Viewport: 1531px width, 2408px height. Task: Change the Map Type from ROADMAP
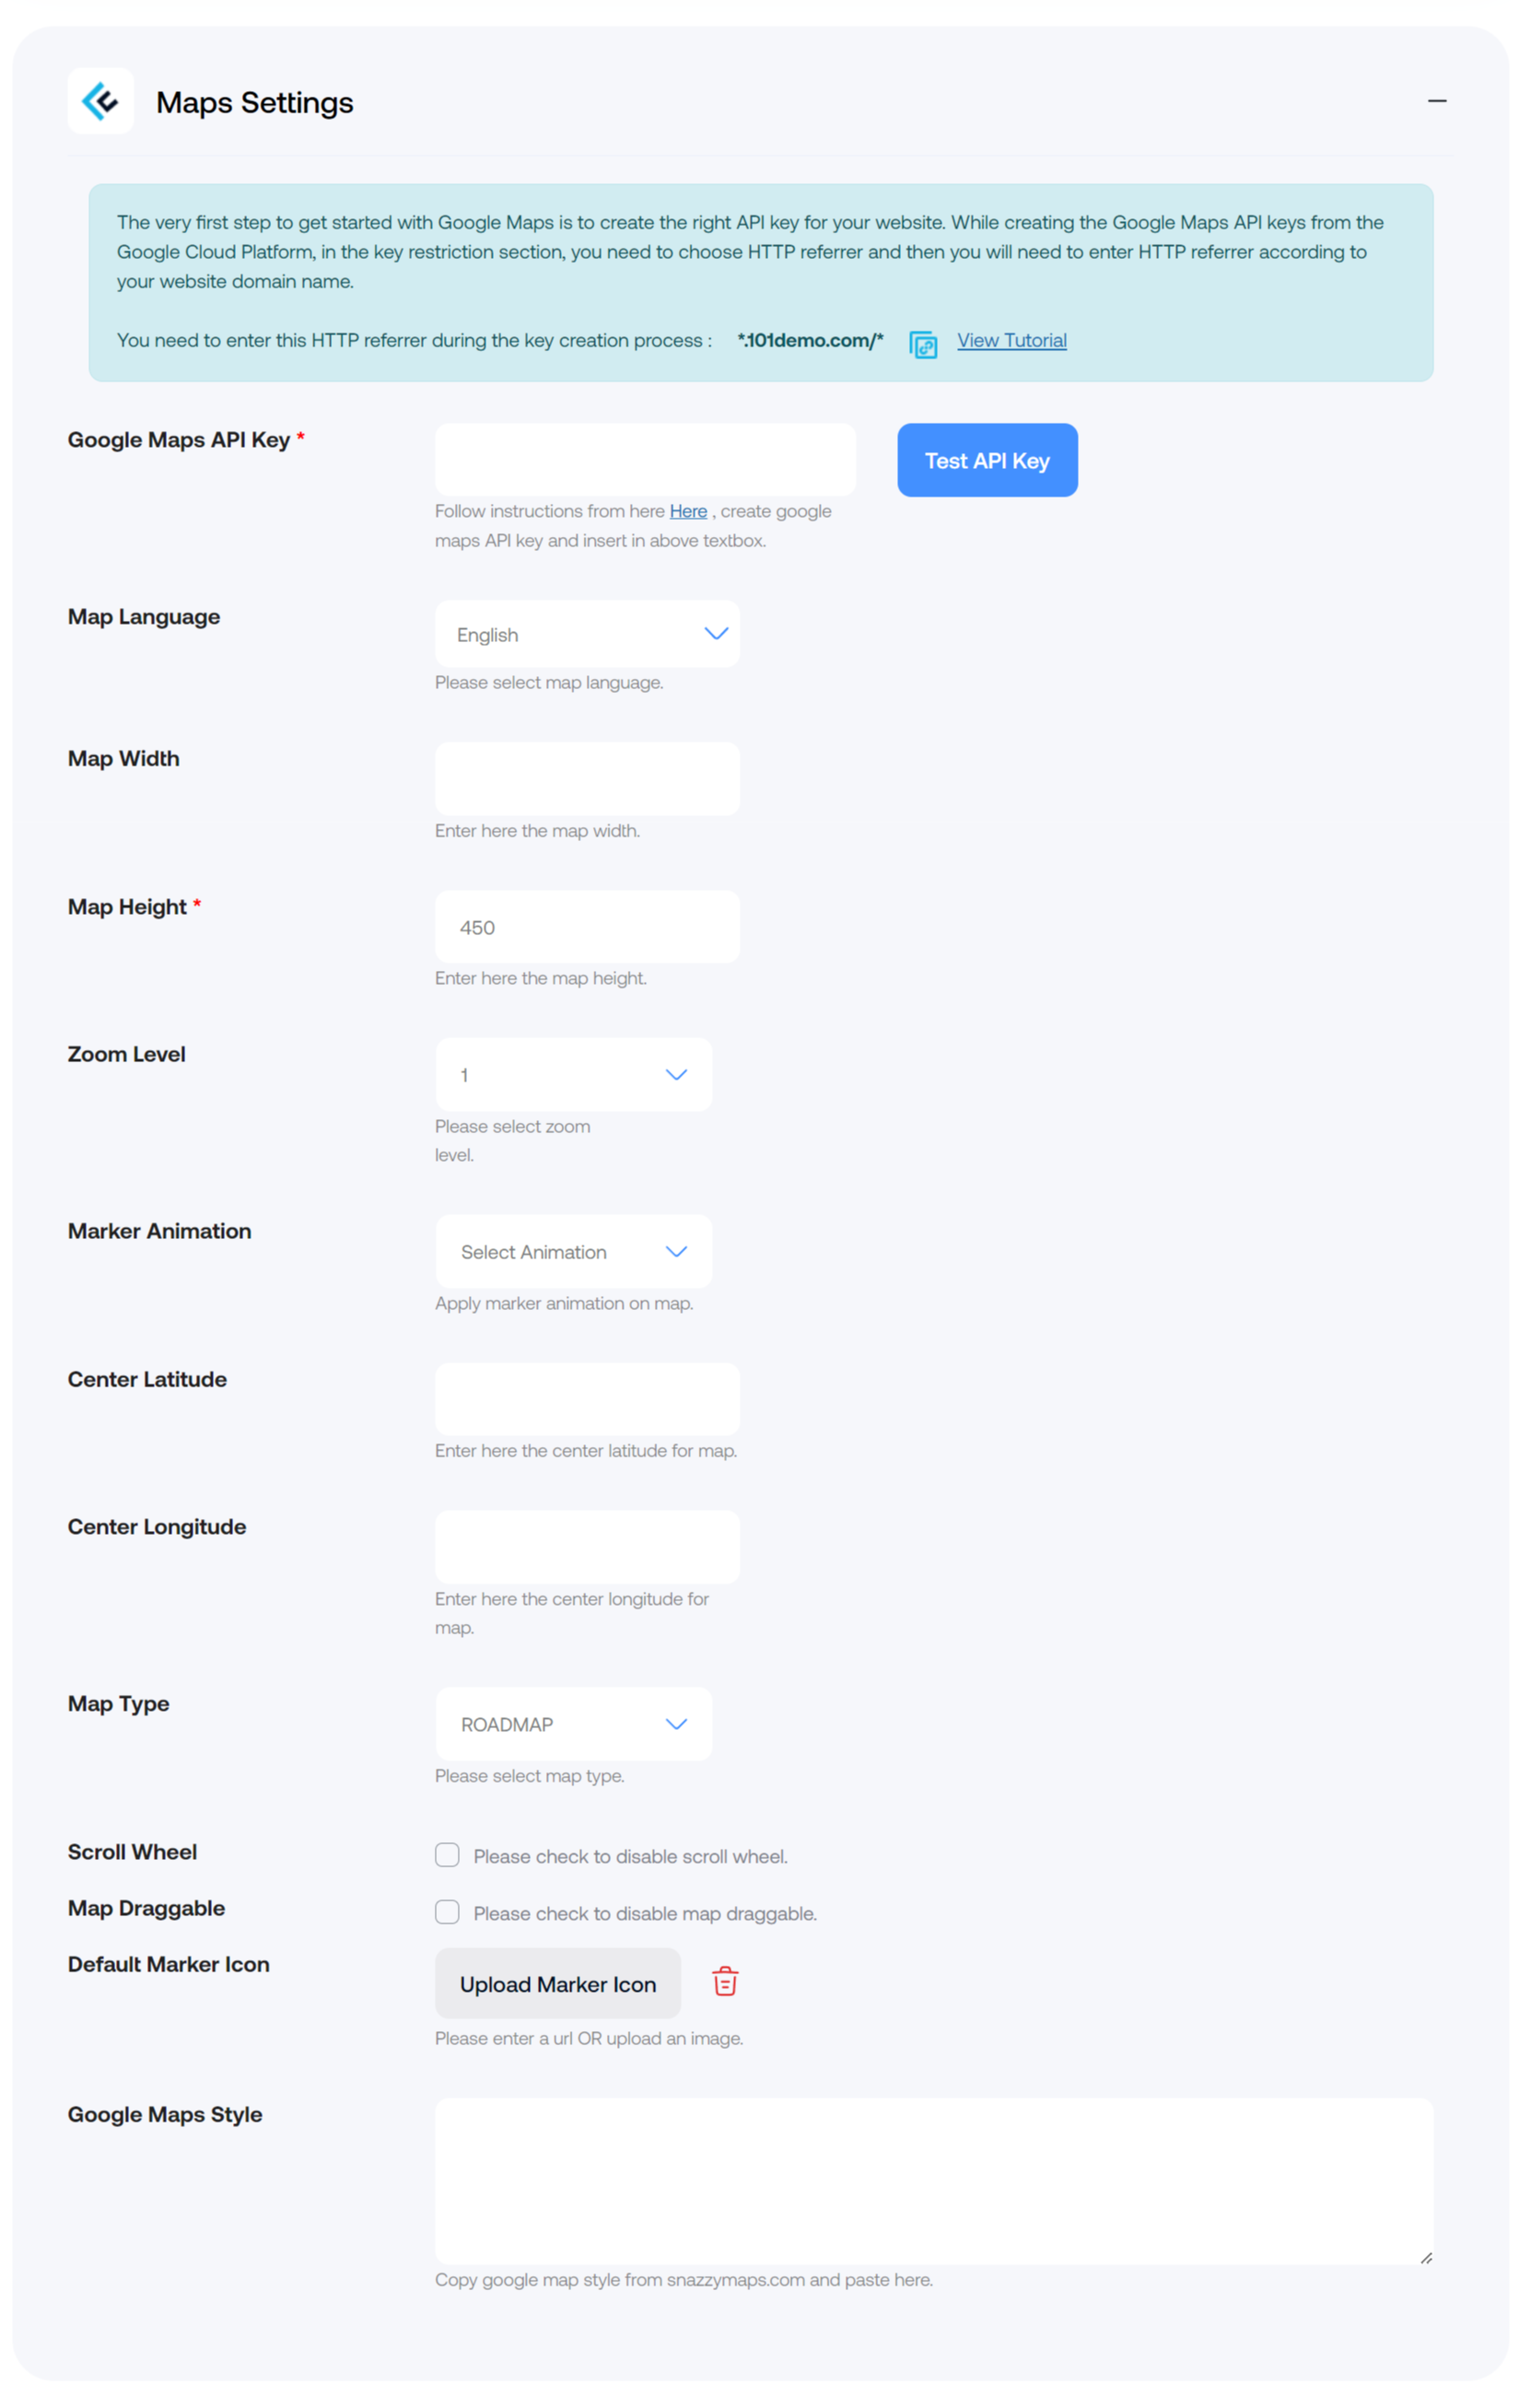pyautogui.click(x=573, y=1723)
